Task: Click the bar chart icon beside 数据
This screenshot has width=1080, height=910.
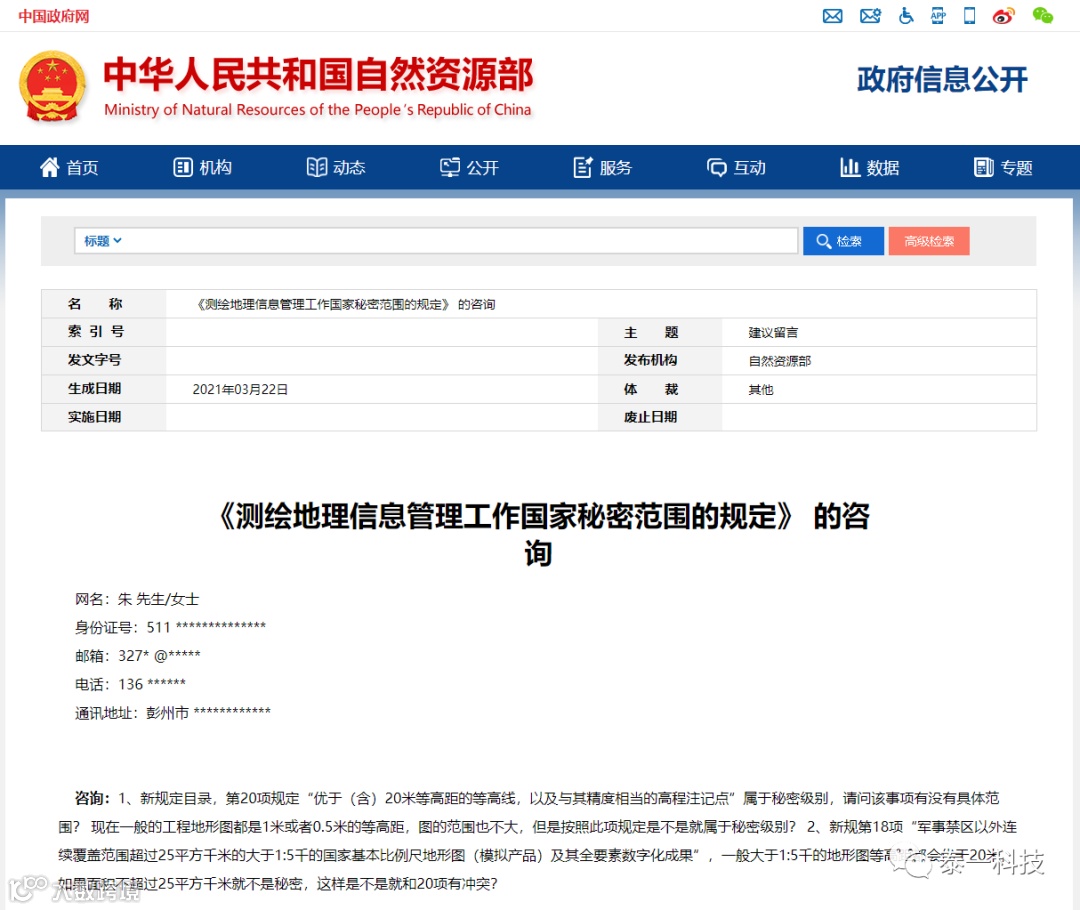Action: pyautogui.click(x=850, y=167)
